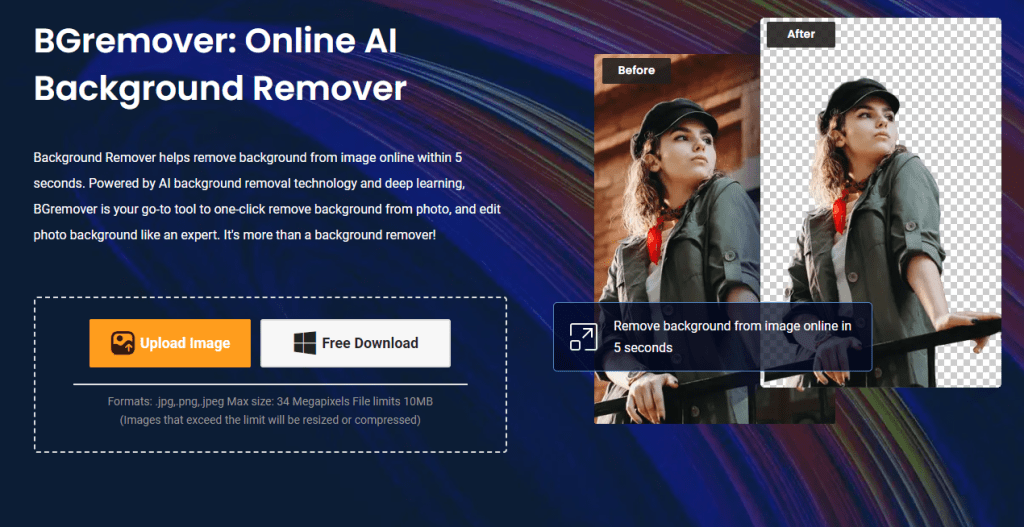Viewport: 1024px width, 527px height.
Task: Click the 'BGremover: Online AI Background Remover' heading
Action: (x=219, y=65)
